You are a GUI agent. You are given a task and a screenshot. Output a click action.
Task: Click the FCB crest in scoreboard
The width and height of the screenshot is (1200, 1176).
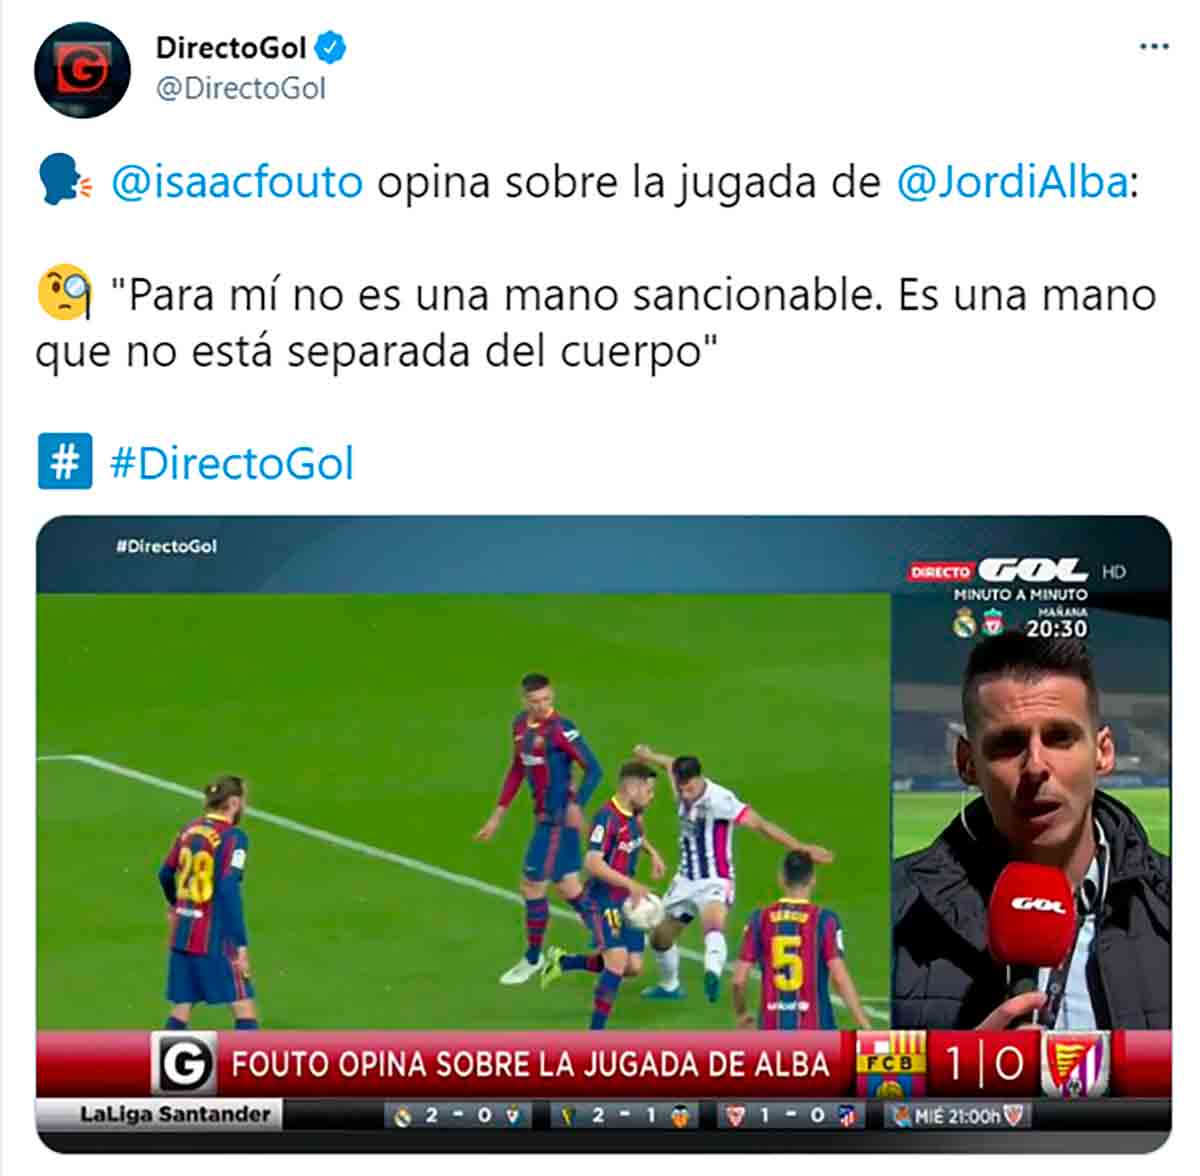pyautogui.click(x=890, y=1063)
